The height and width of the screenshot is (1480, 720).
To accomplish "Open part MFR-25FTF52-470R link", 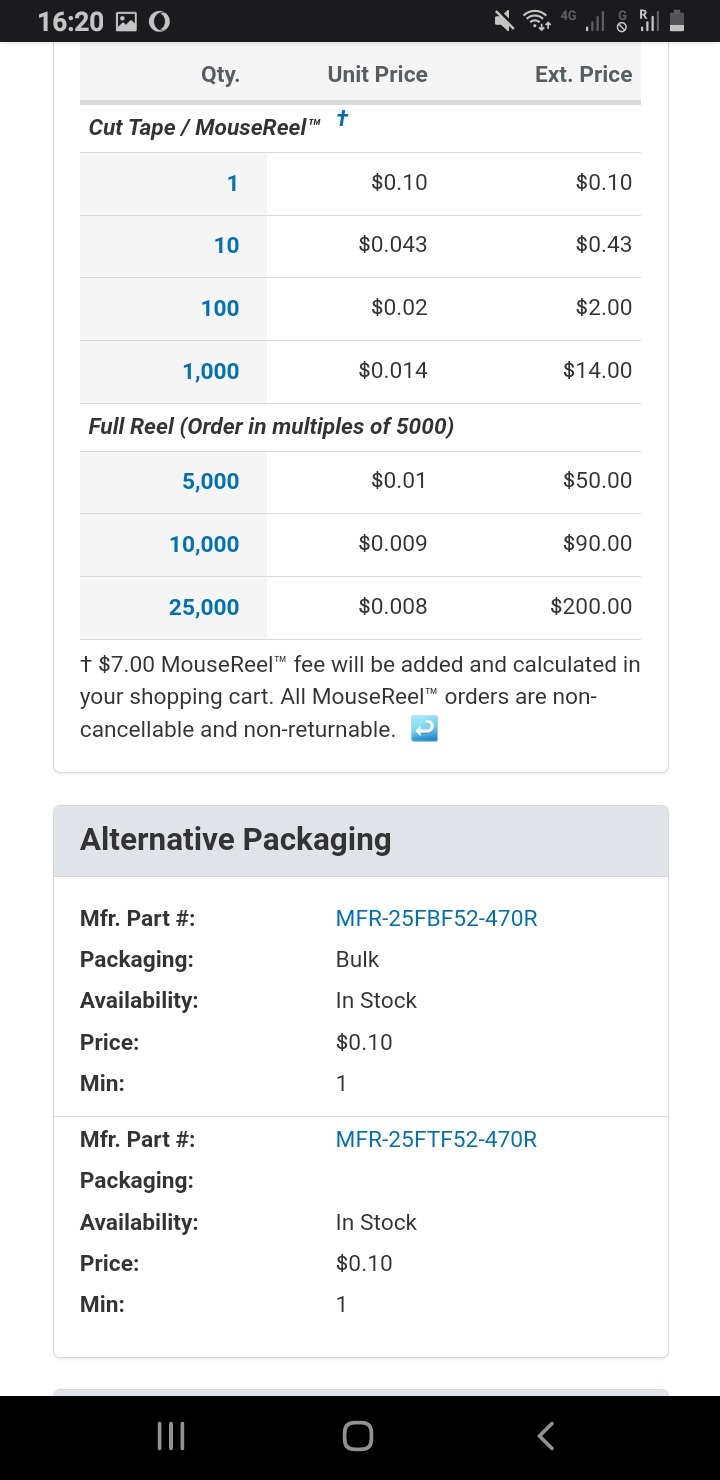I will click(437, 1139).
